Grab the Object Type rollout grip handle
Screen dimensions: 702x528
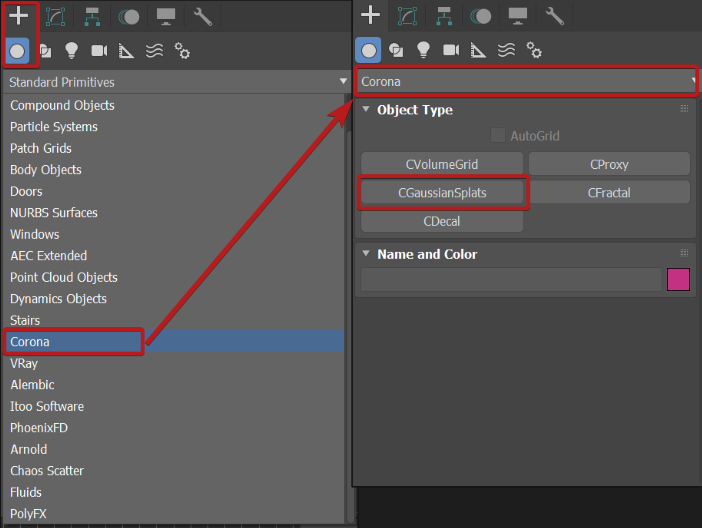pos(684,109)
